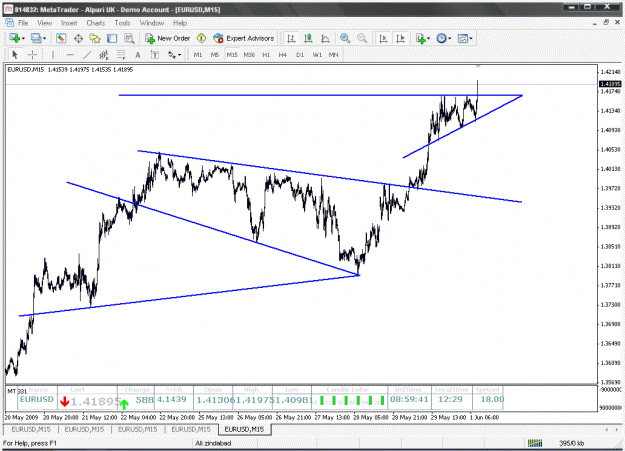This screenshot has width=625, height=451.
Task: Click the Zoom Out magnifier icon
Action: [362, 38]
